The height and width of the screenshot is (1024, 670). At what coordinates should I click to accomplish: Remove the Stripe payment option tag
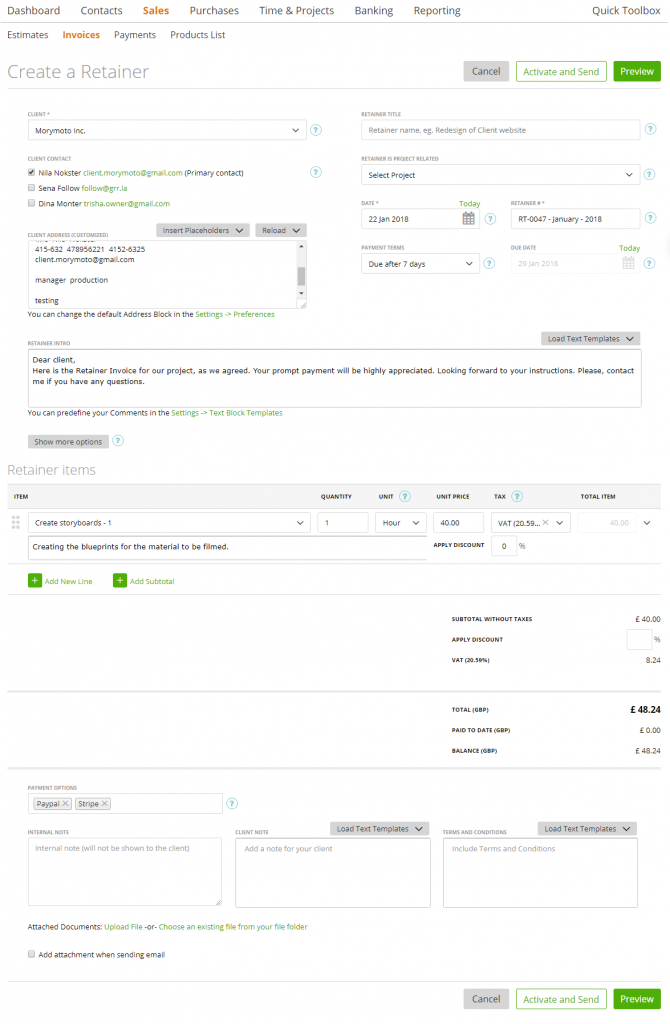coord(104,803)
